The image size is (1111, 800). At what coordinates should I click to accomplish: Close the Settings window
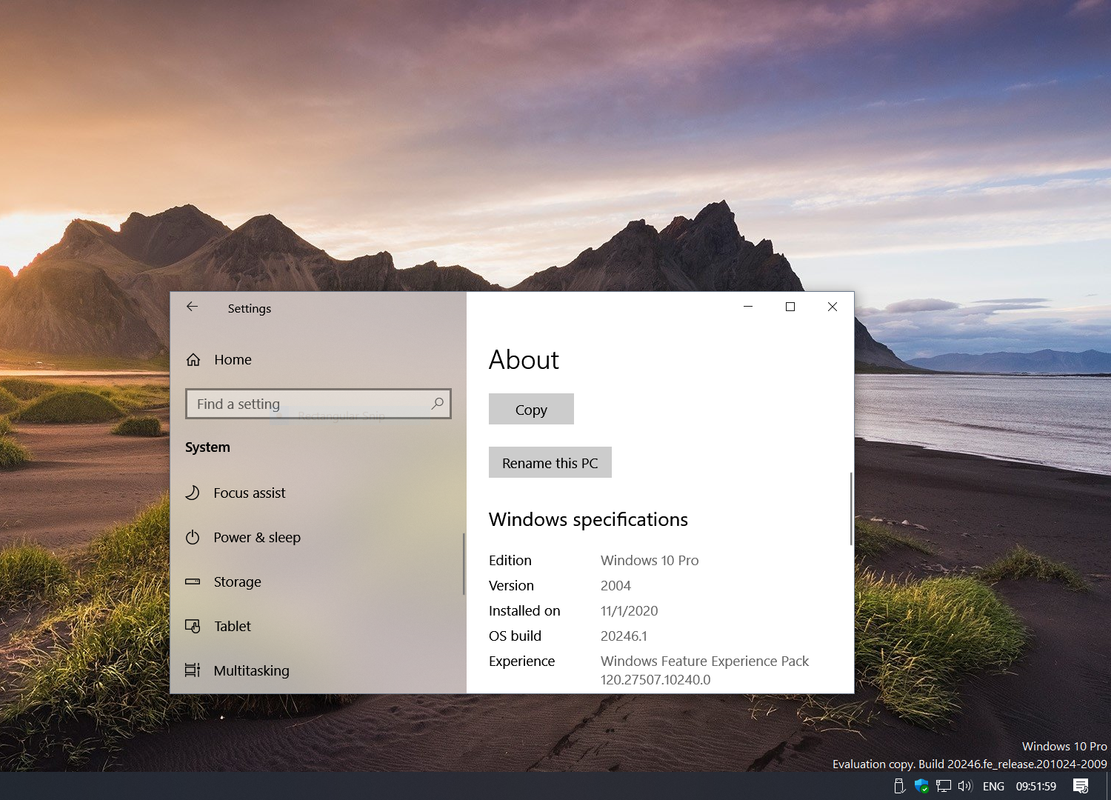833,306
